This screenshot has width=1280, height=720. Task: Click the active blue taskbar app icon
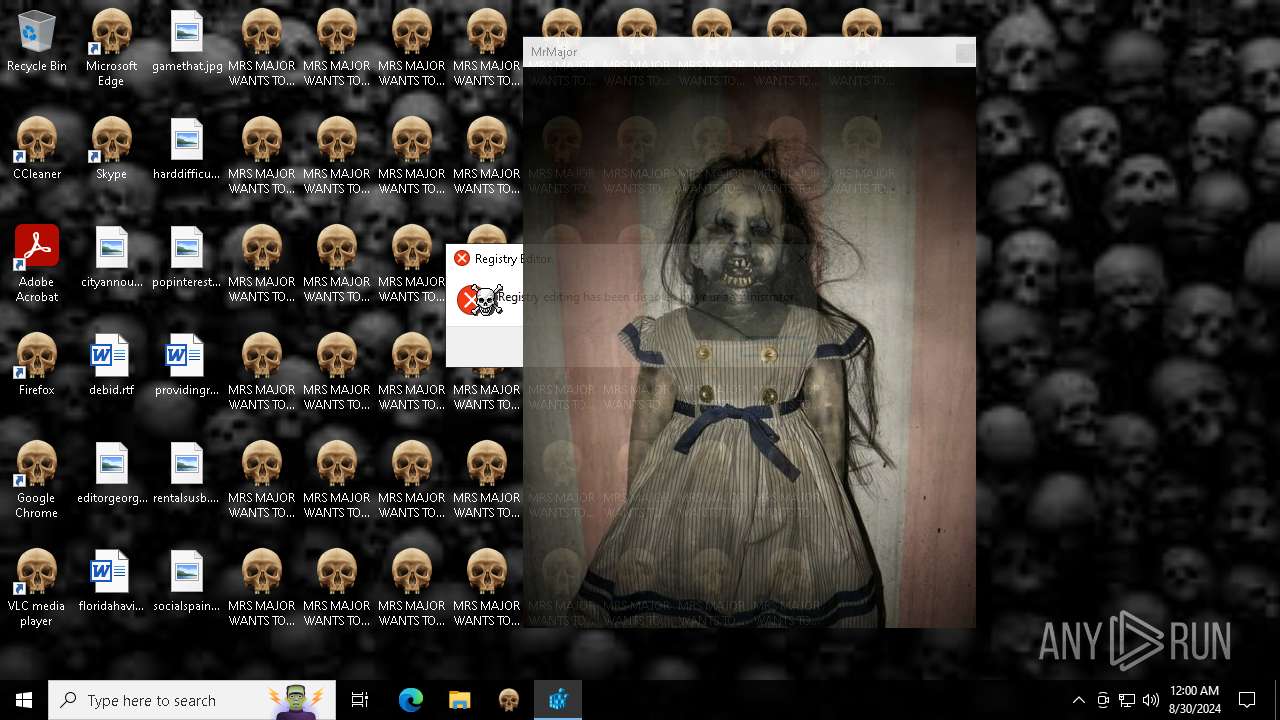pyautogui.click(x=558, y=700)
